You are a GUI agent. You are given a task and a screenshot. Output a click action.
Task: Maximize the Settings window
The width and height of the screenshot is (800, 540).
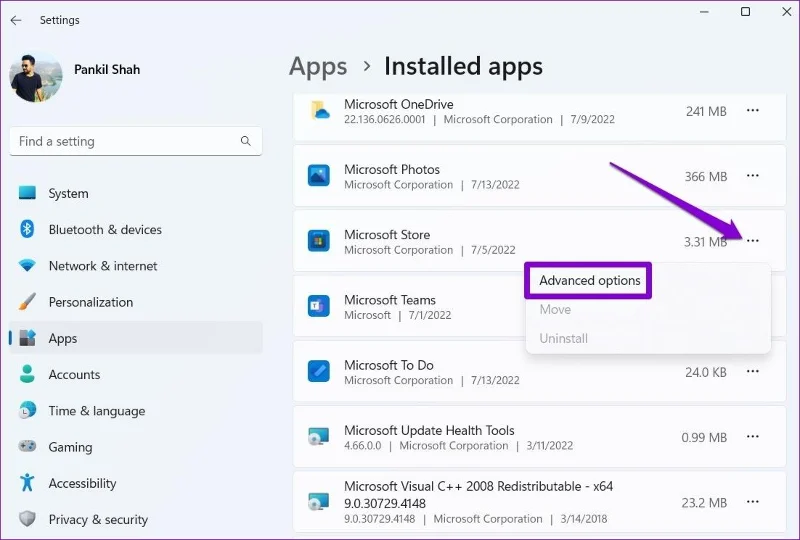[x=745, y=12]
